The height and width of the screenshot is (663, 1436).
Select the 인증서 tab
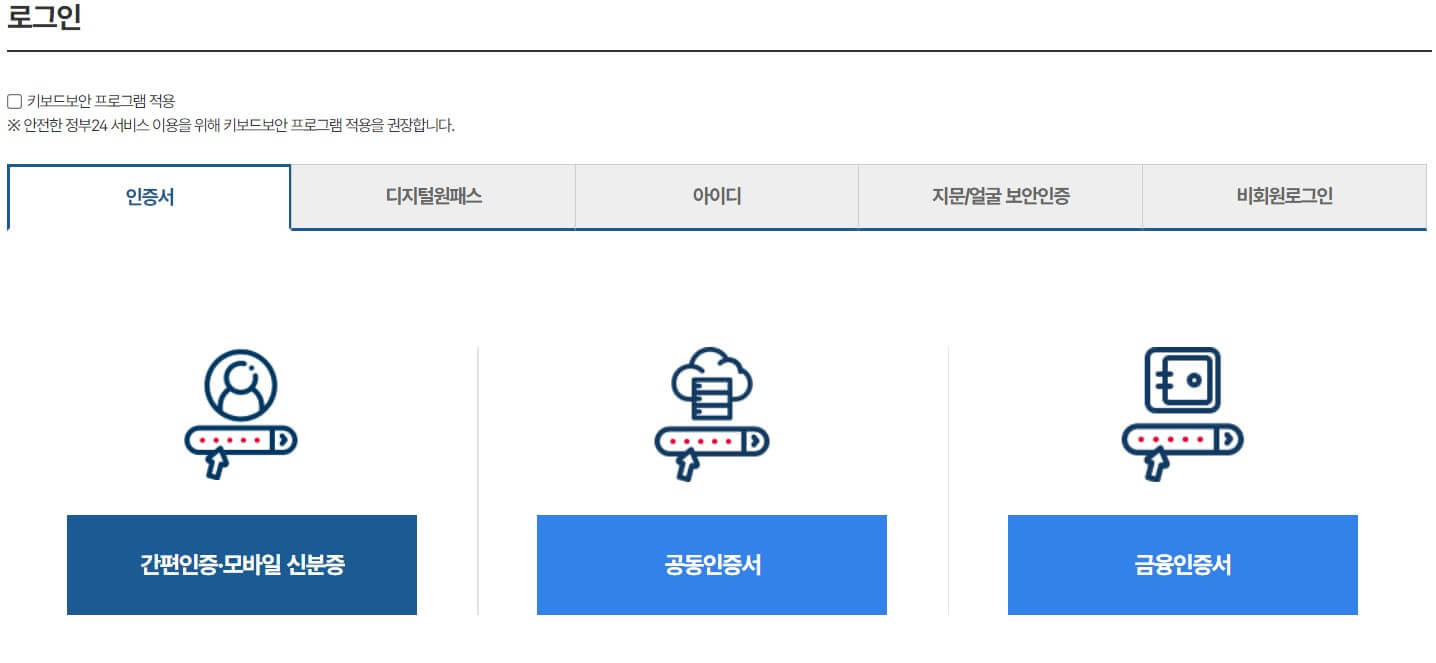[148, 197]
